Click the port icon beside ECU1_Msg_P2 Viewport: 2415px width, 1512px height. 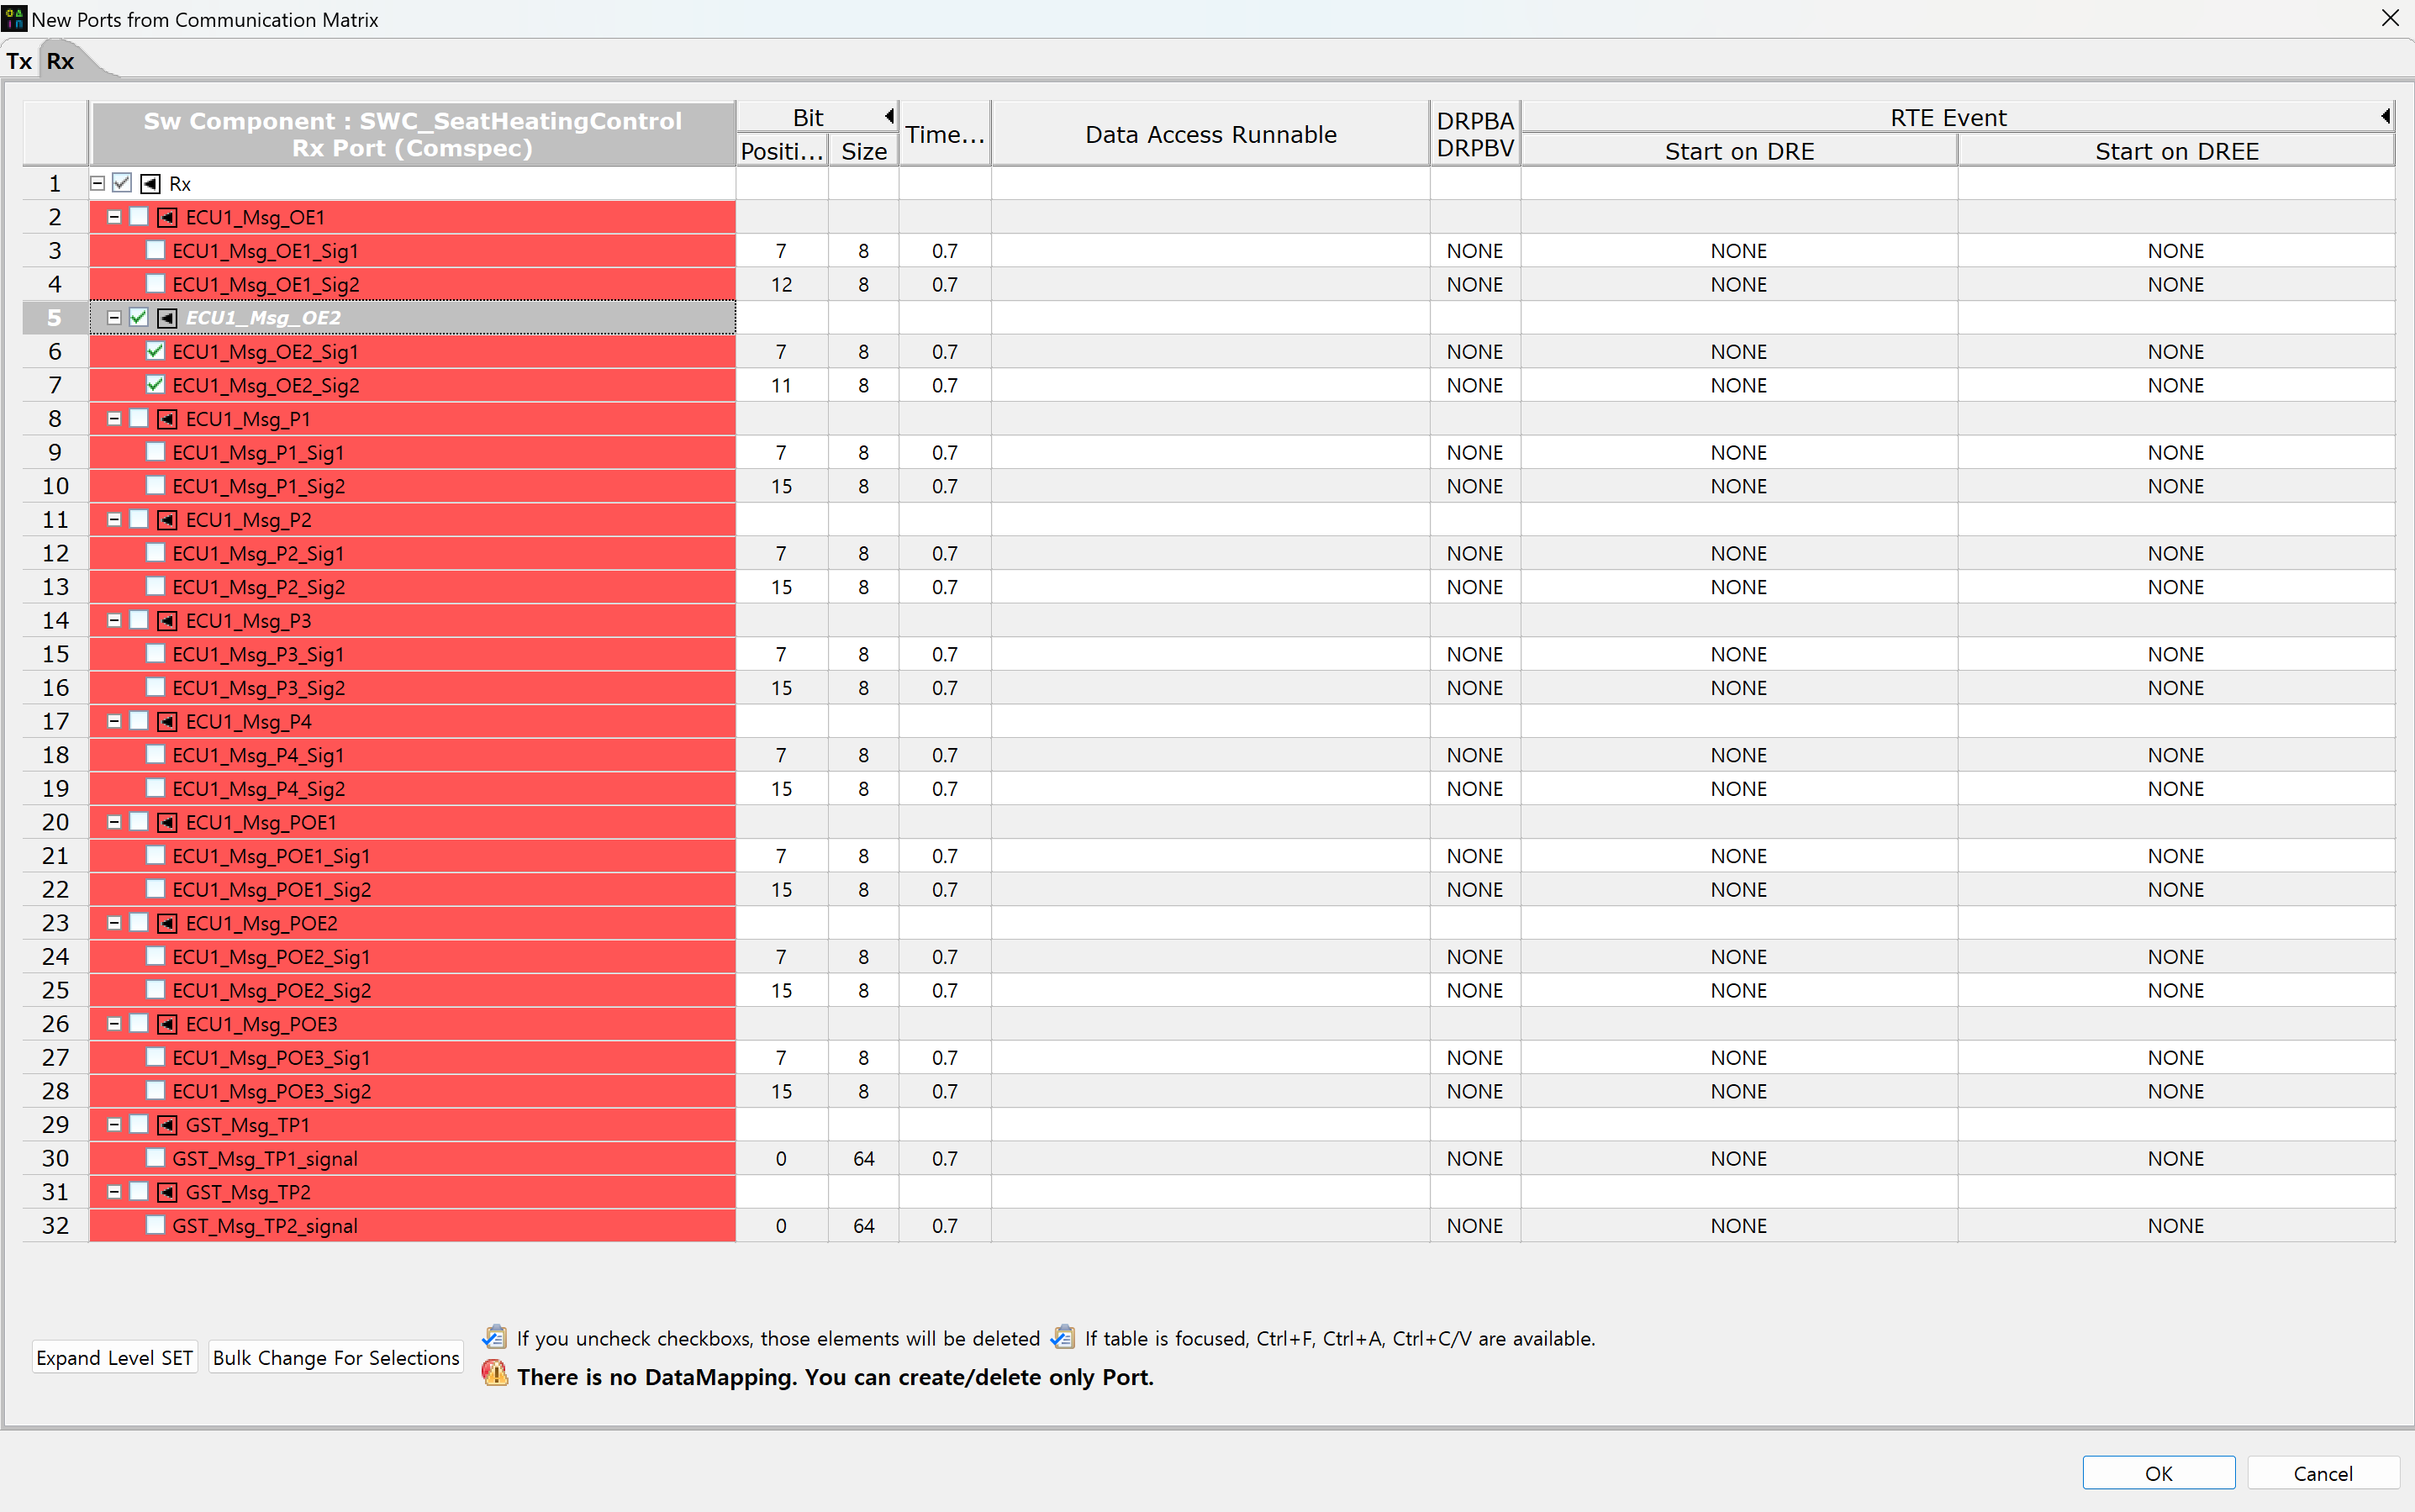click(x=167, y=520)
